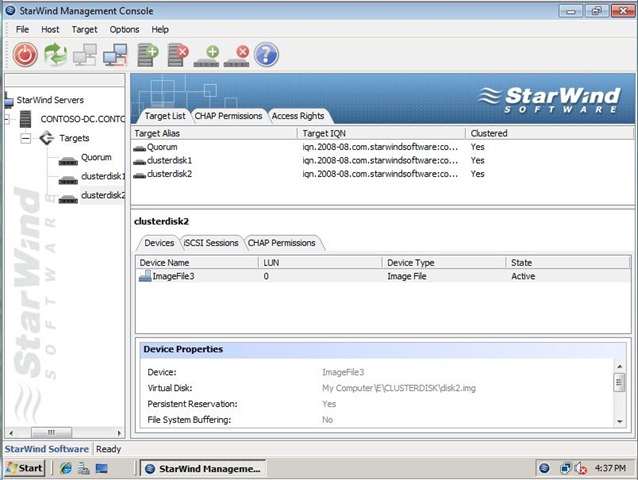Click the network icon in system tray
Viewport: 638px width, 480px height.
(566, 468)
